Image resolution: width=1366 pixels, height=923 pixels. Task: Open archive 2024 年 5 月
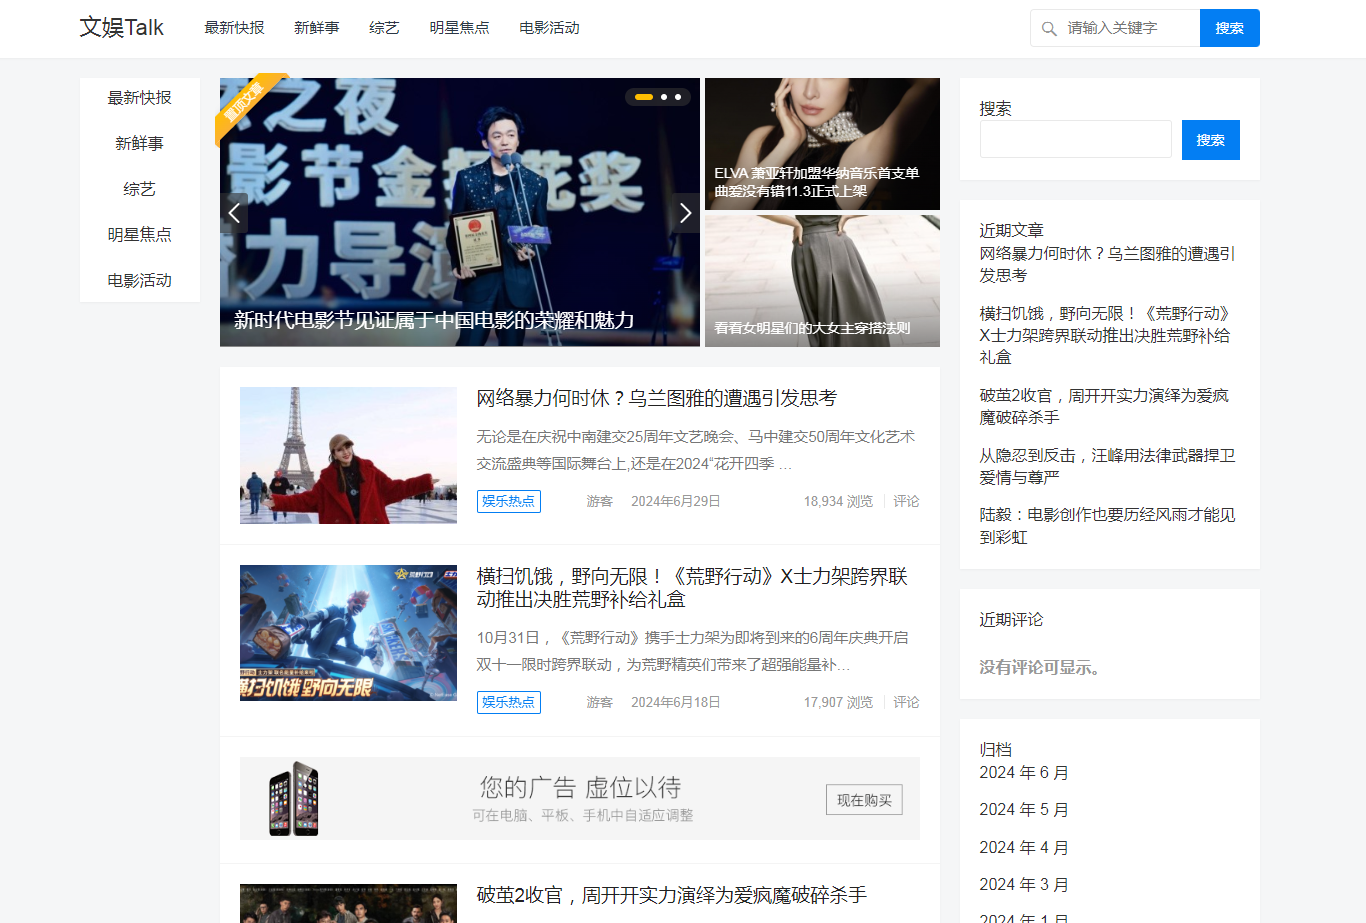[x=1024, y=810]
